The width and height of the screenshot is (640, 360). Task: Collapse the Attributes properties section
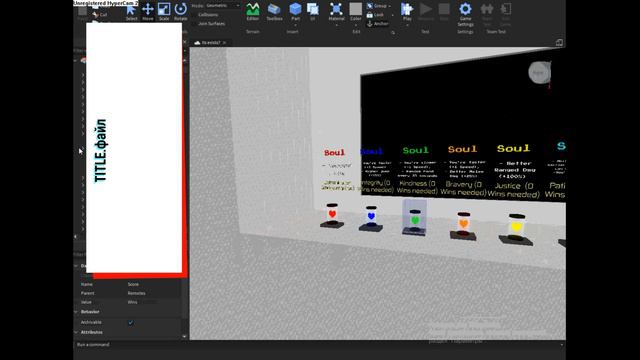pos(76,332)
